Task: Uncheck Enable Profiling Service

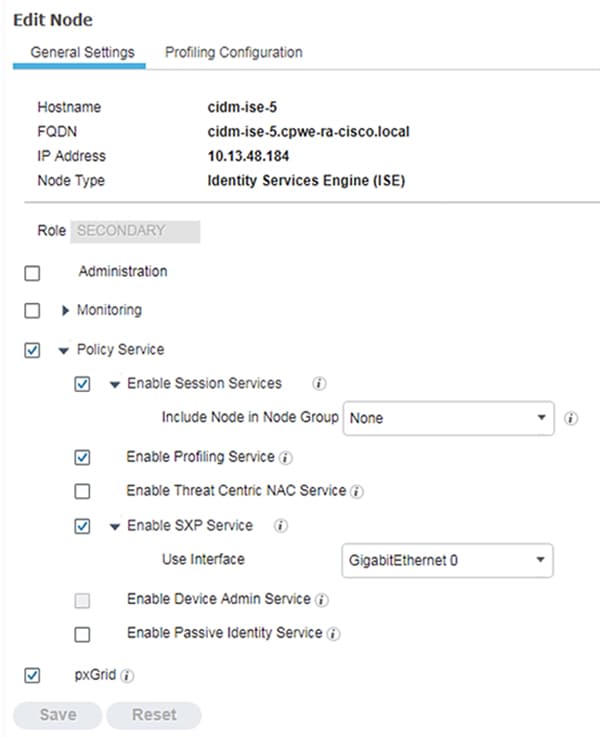Action: pyautogui.click(x=82, y=457)
